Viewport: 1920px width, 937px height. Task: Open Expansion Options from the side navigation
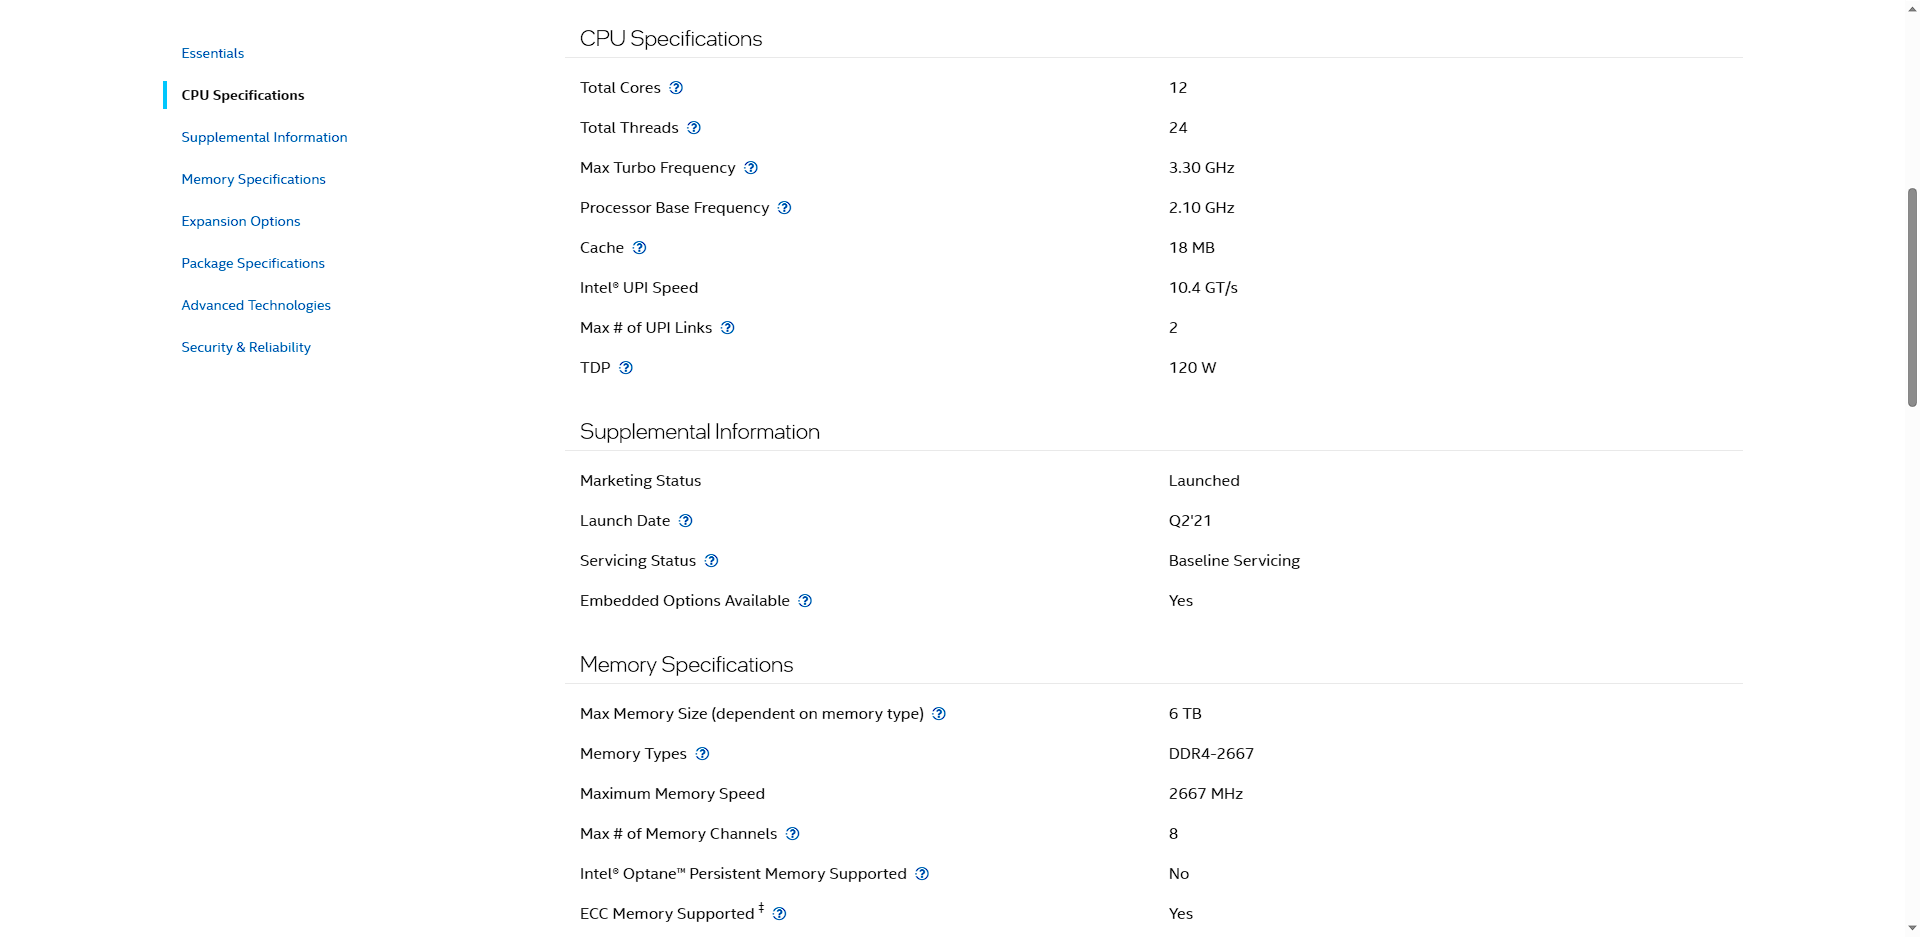pos(241,221)
